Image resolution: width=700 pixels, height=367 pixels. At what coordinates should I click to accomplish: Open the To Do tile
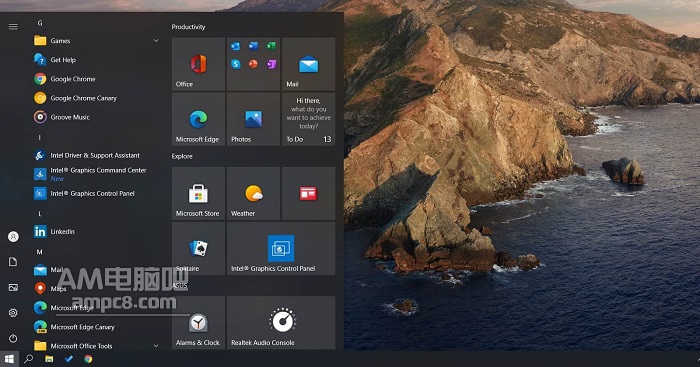pos(308,119)
